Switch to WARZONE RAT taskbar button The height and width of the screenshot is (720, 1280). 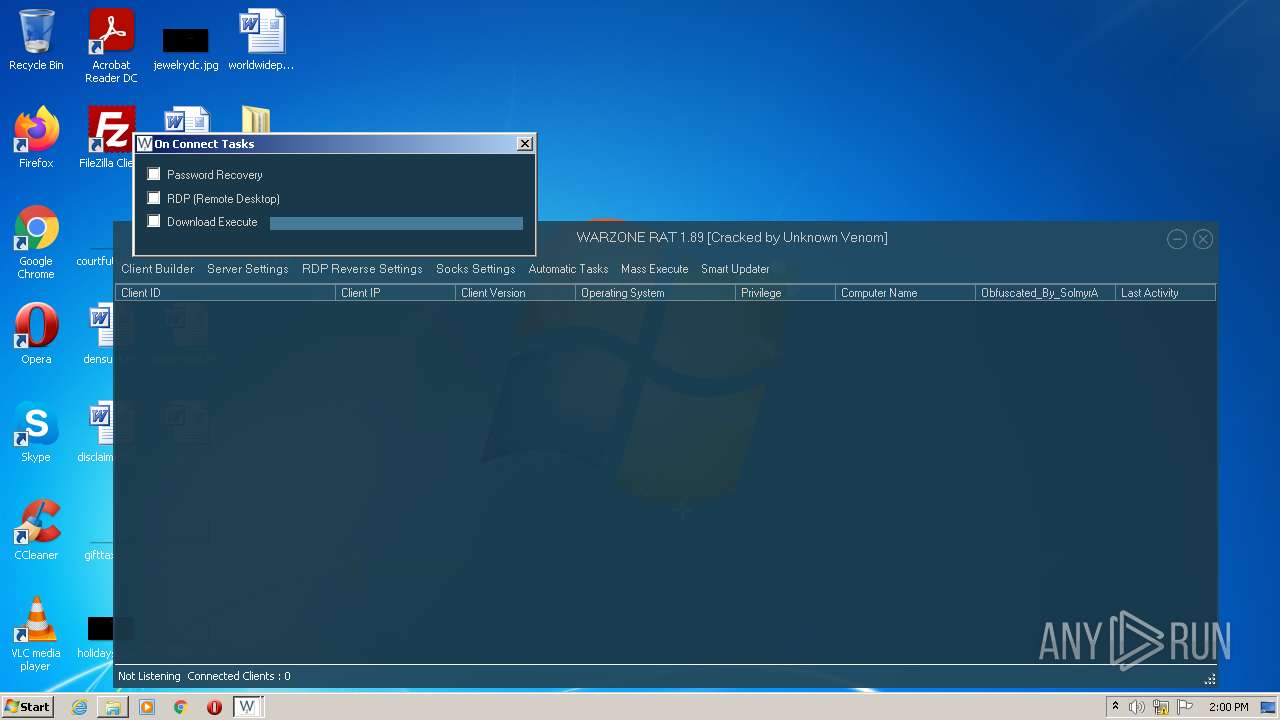[x=247, y=707]
